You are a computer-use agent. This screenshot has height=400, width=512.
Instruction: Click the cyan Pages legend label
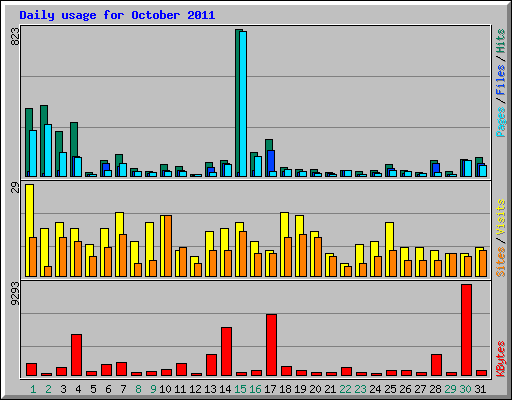click(x=500, y=122)
